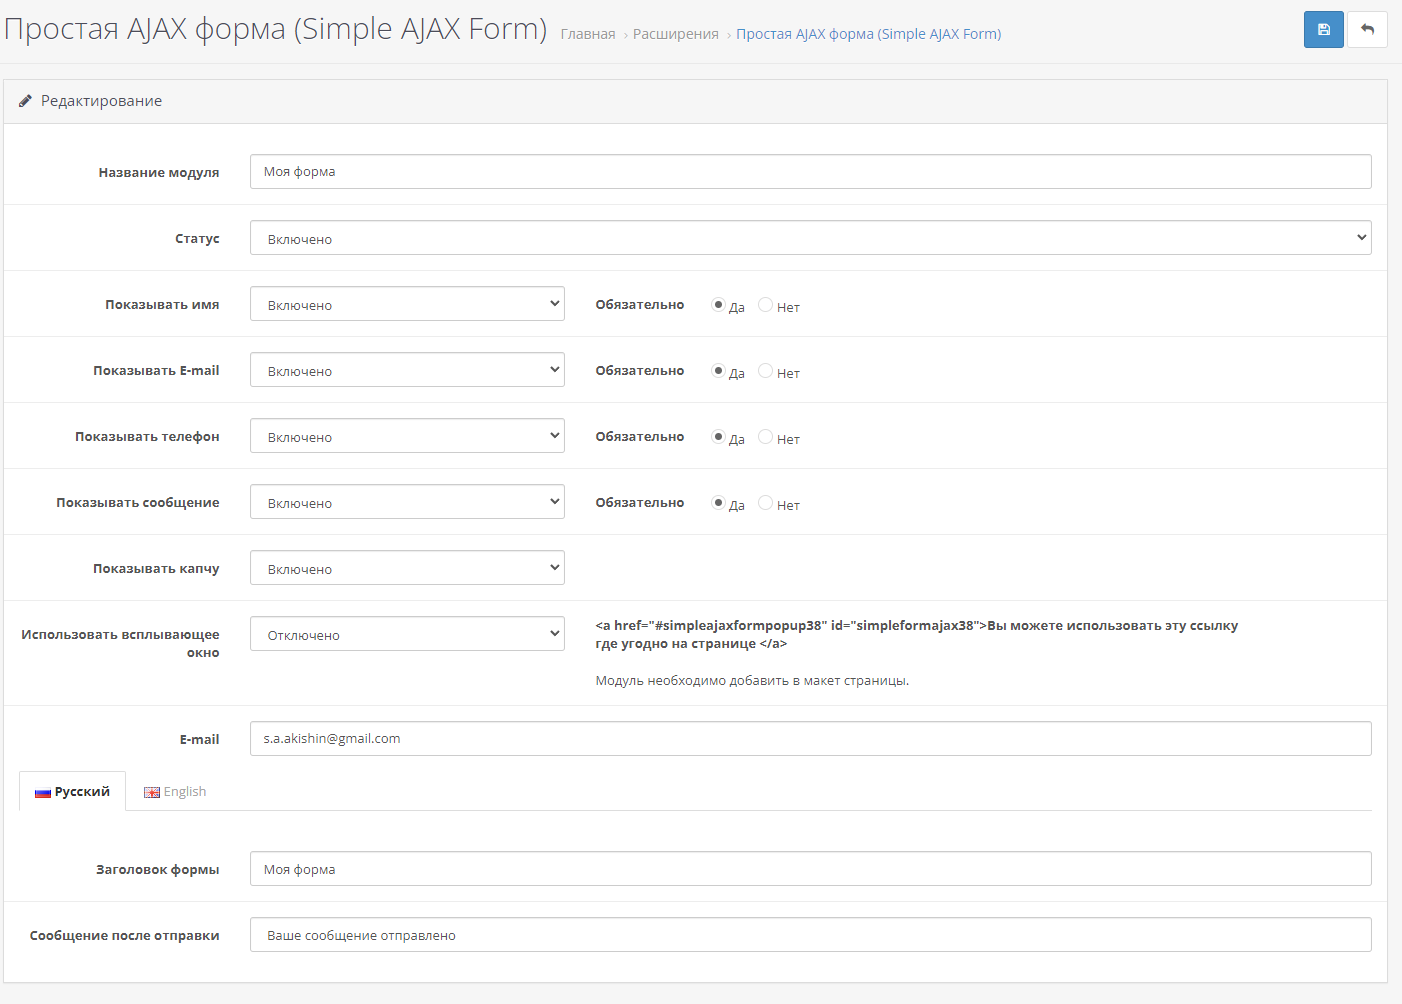Open the Статус dropdown
1402x1004 pixels.
tap(810, 238)
